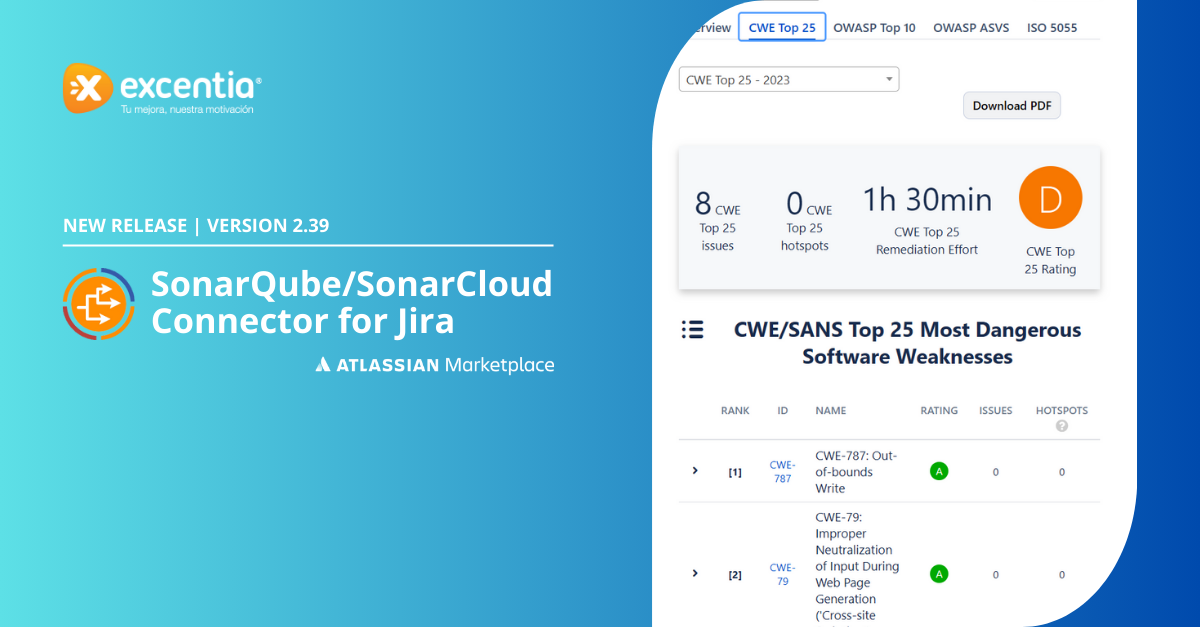Switch to the CWE Top 25 tab
The height and width of the screenshot is (627, 1200).
click(x=781, y=27)
